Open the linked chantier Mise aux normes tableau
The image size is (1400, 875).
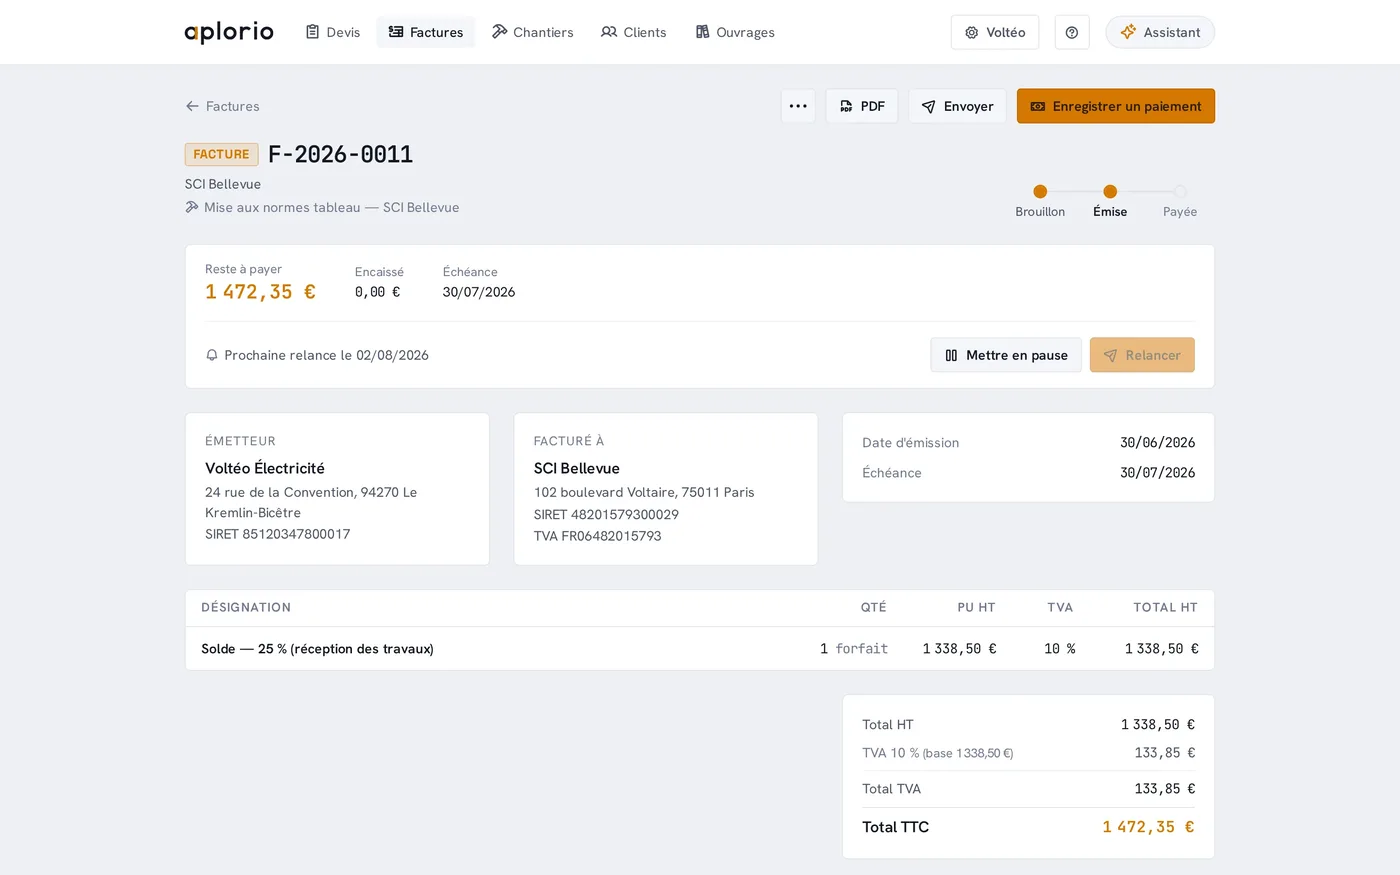(x=322, y=207)
